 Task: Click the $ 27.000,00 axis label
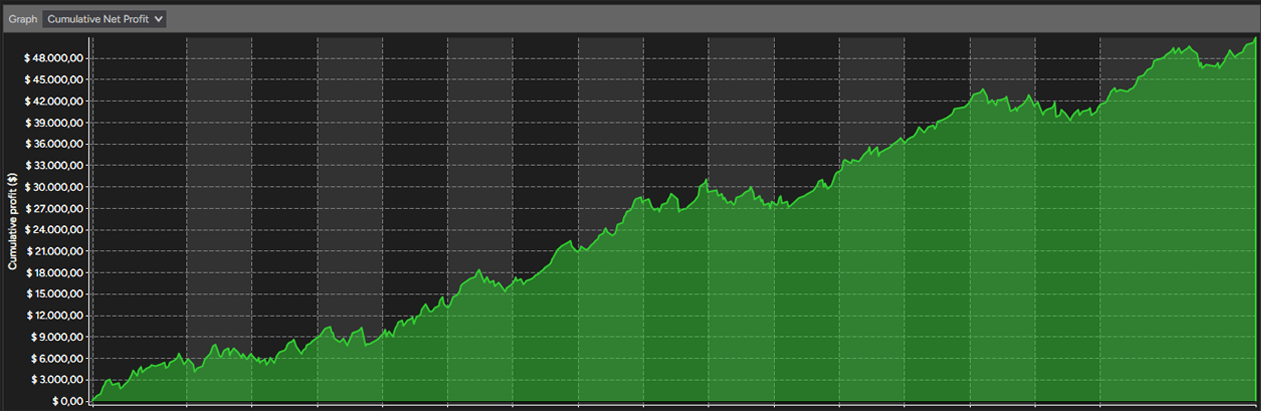click(56, 208)
